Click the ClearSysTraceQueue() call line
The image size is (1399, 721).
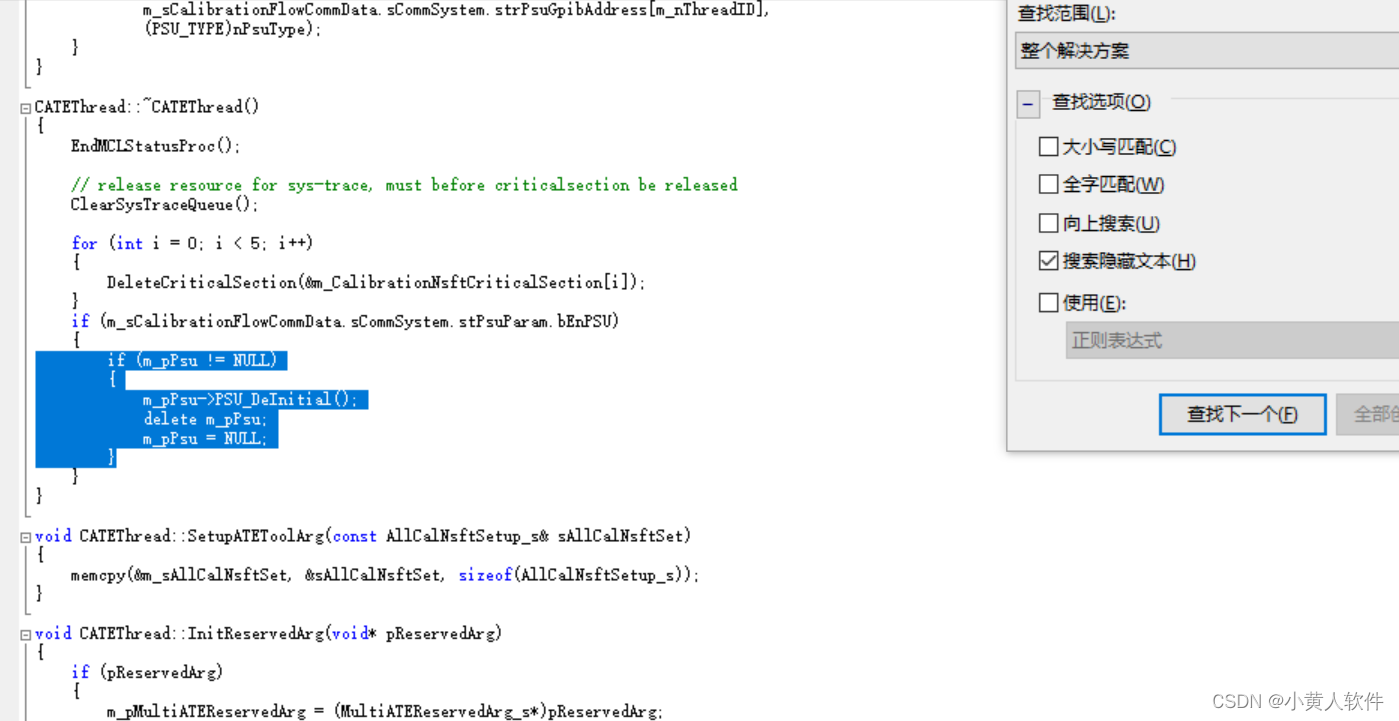[x=164, y=204]
